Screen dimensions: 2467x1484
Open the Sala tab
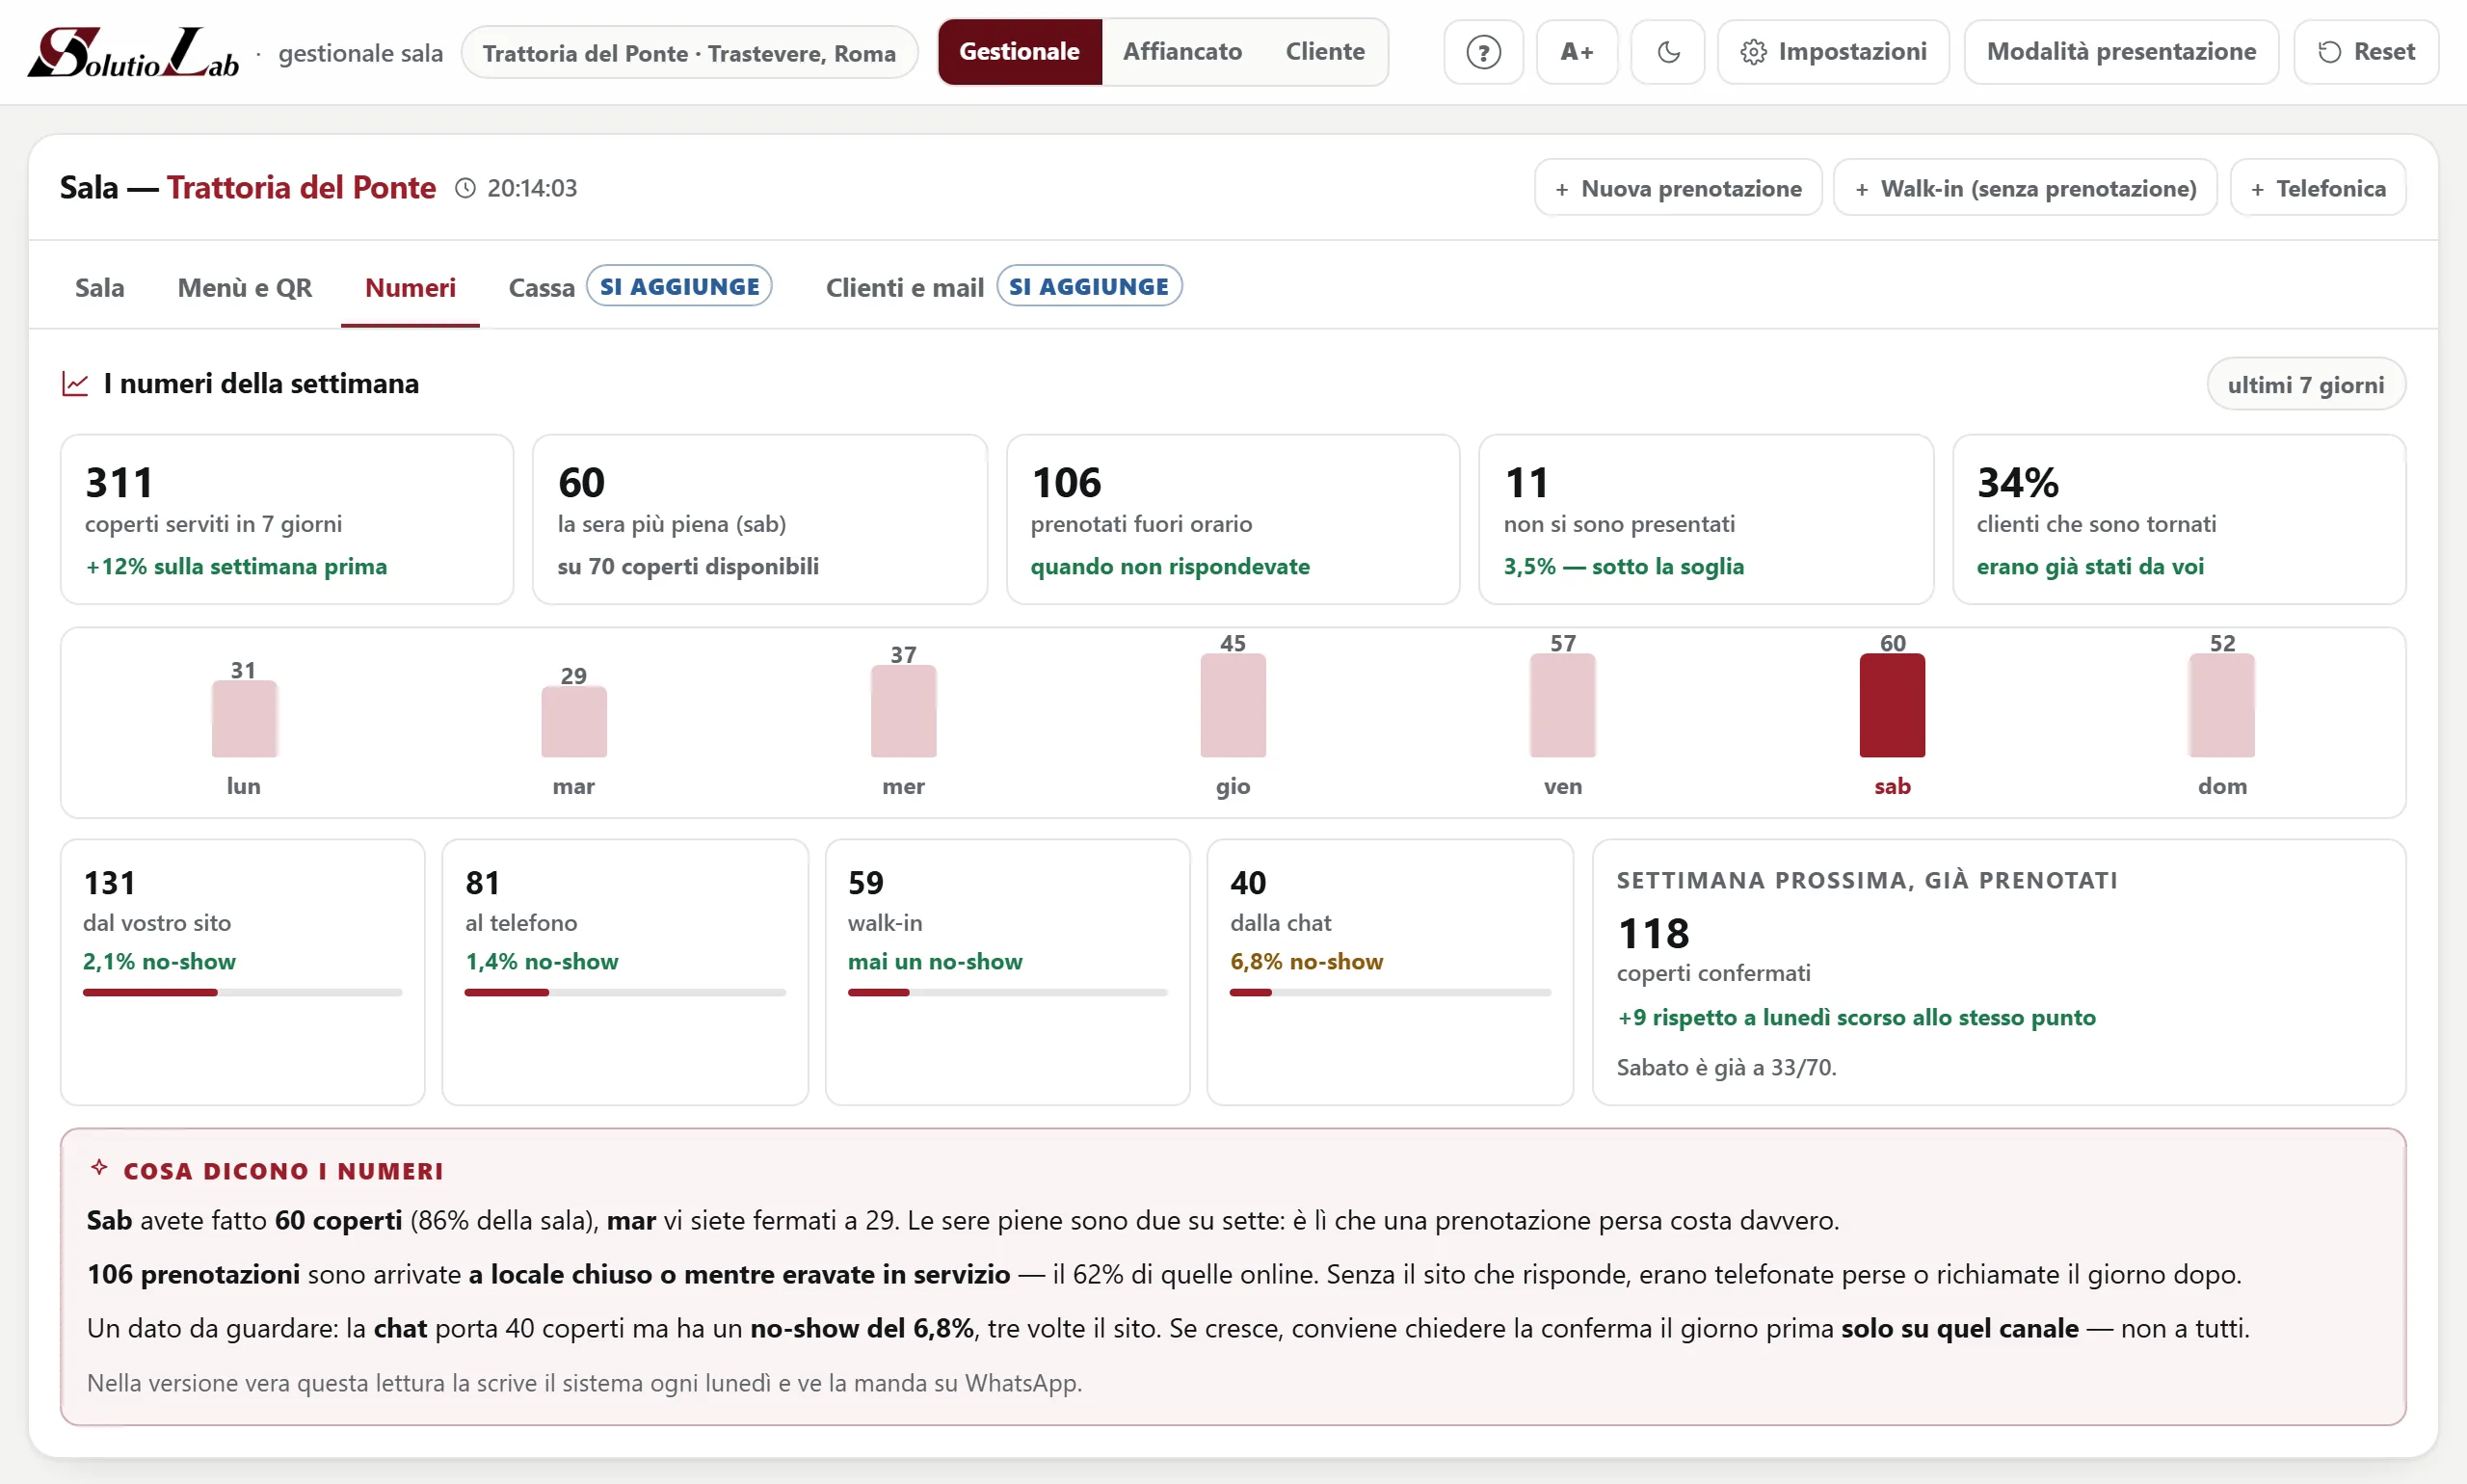[x=100, y=288]
